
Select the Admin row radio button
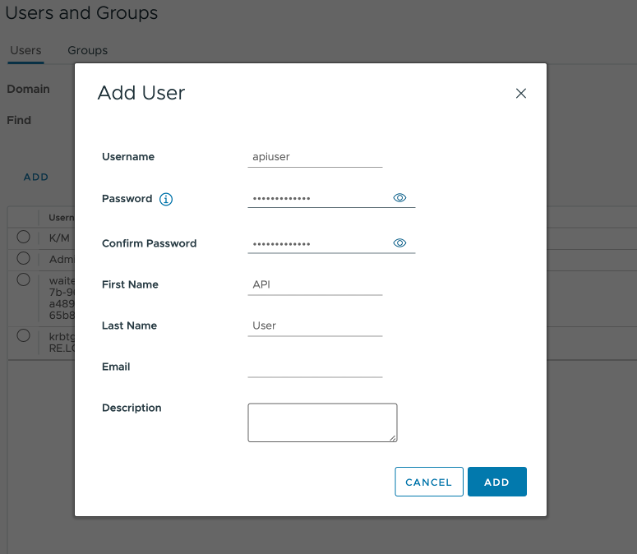tap(24, 258)
